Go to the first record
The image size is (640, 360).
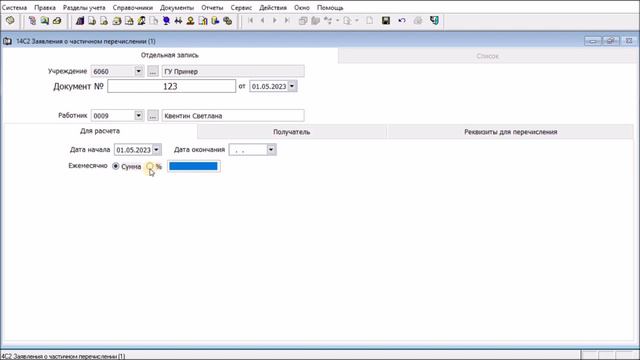pyautogui.click(x=251, y=20)
